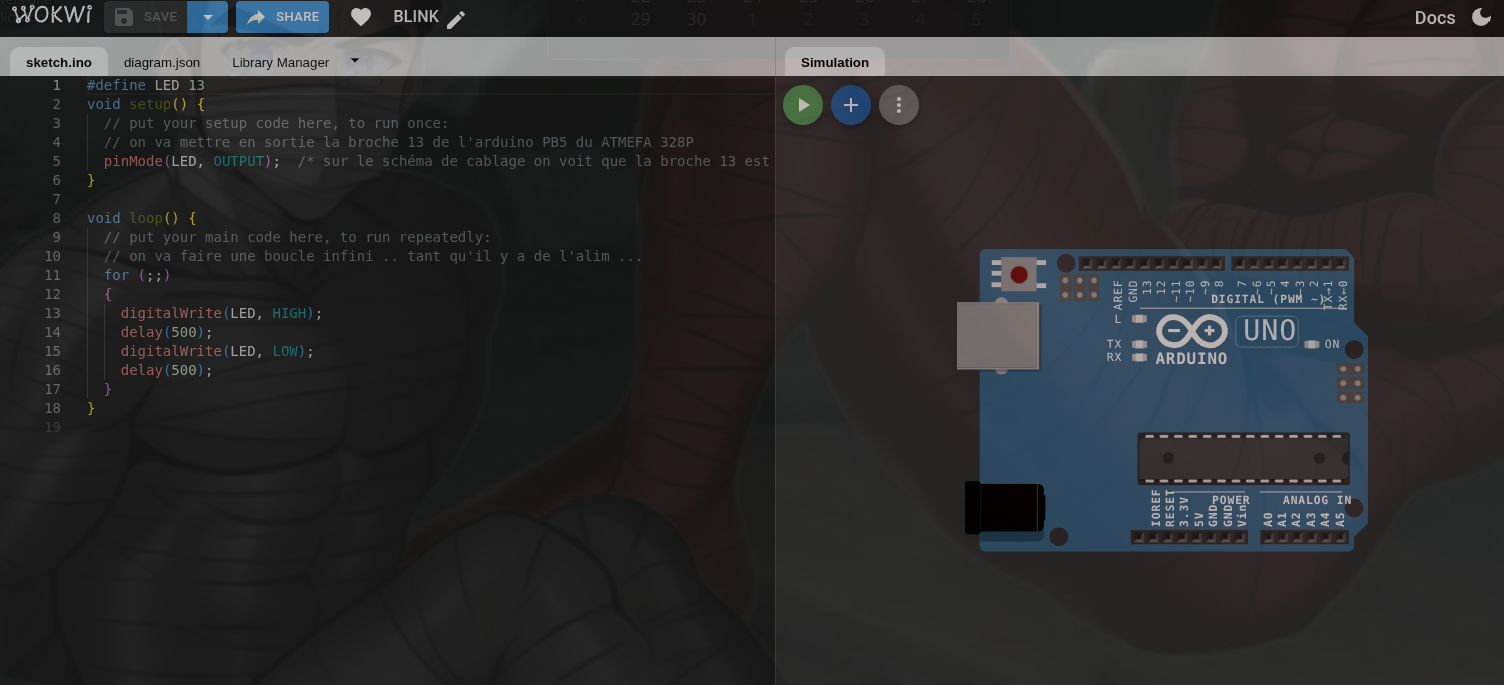Click the ATmega chip on the board

coord(1243,458)
